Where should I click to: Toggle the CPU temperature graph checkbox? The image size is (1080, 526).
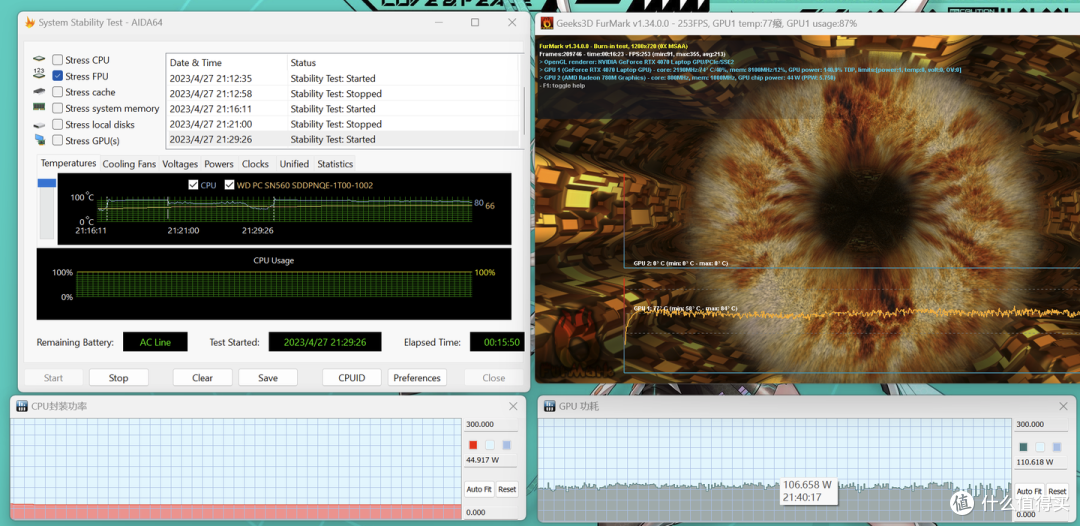pos(193,185)
